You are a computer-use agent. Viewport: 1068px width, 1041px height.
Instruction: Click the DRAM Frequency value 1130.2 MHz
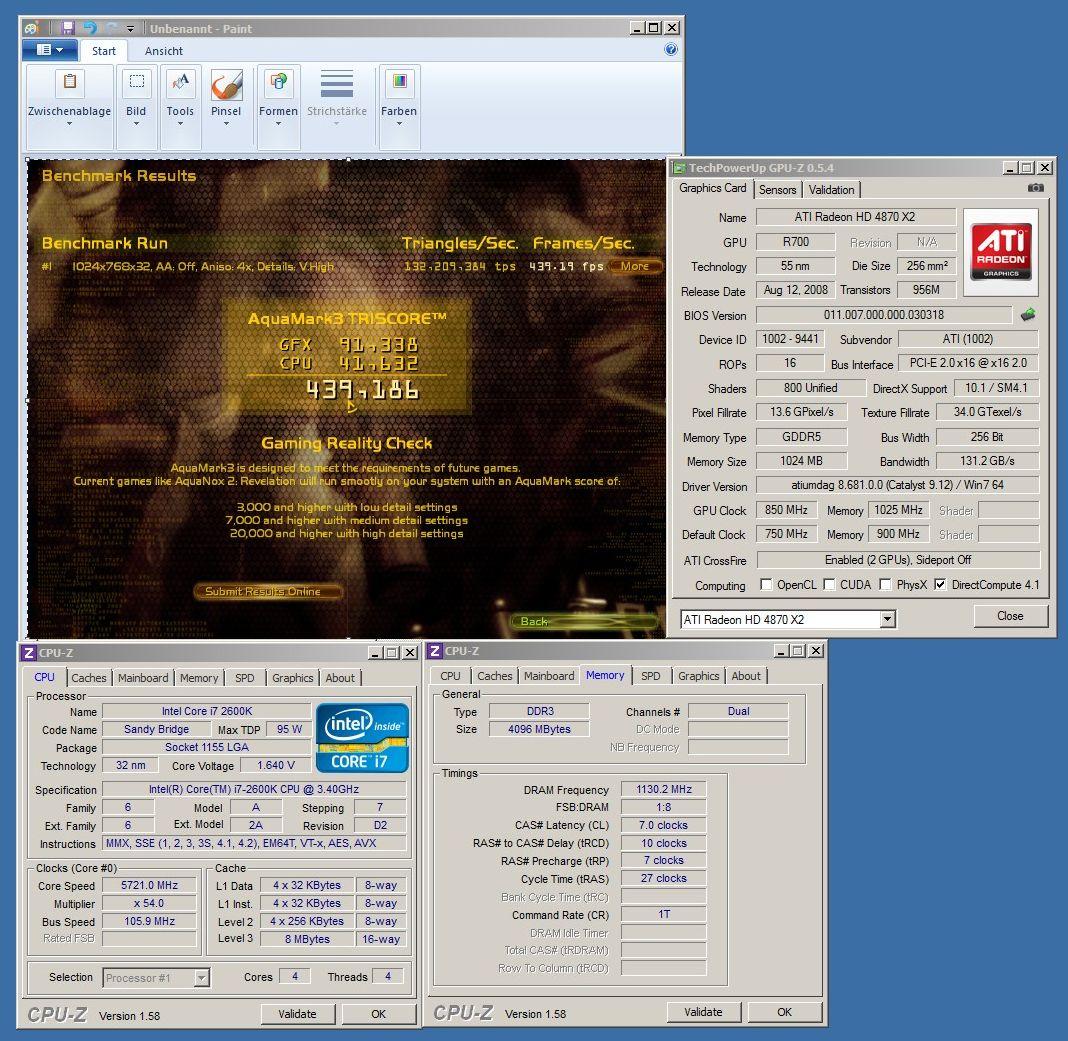[x=663, y=789]
